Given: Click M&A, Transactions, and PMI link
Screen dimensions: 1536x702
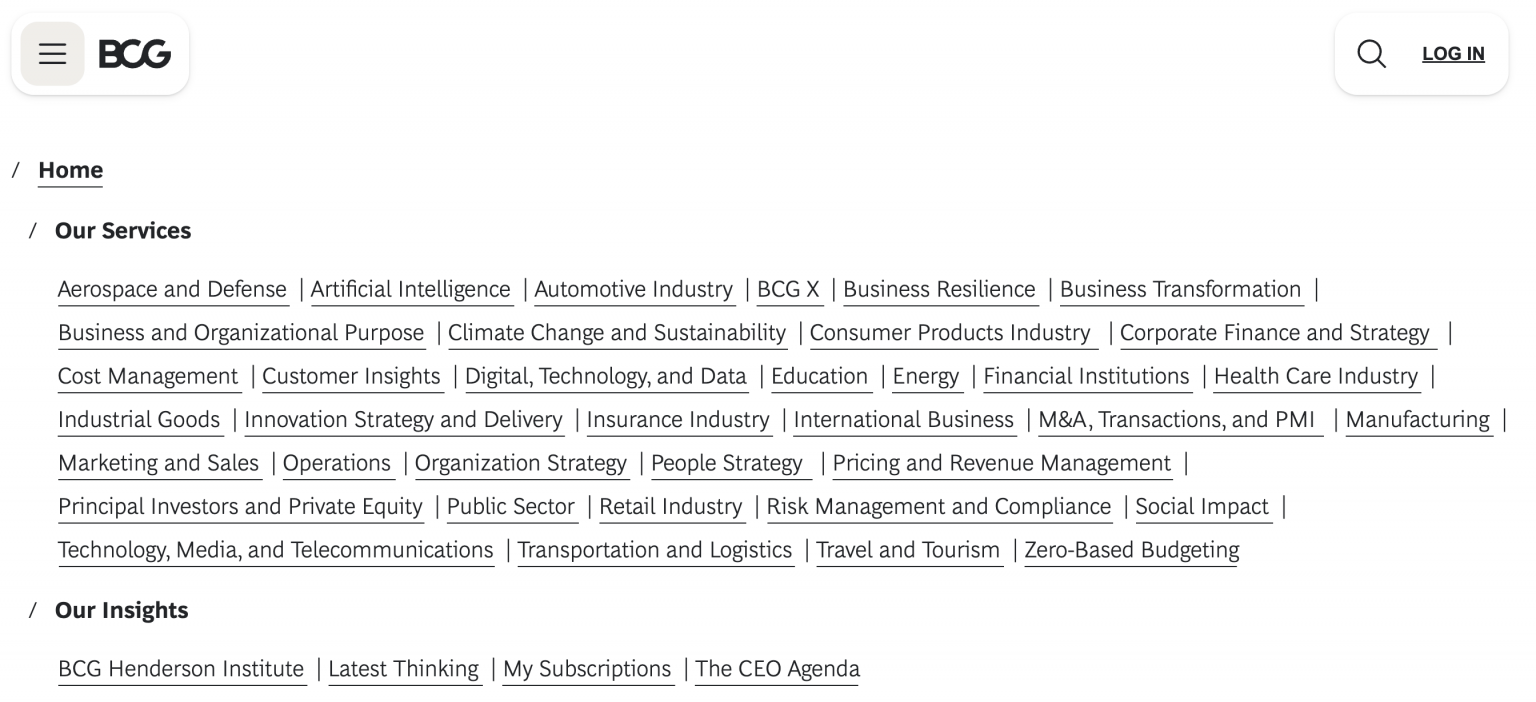Looking at the screenshot, I should 1176,420.
